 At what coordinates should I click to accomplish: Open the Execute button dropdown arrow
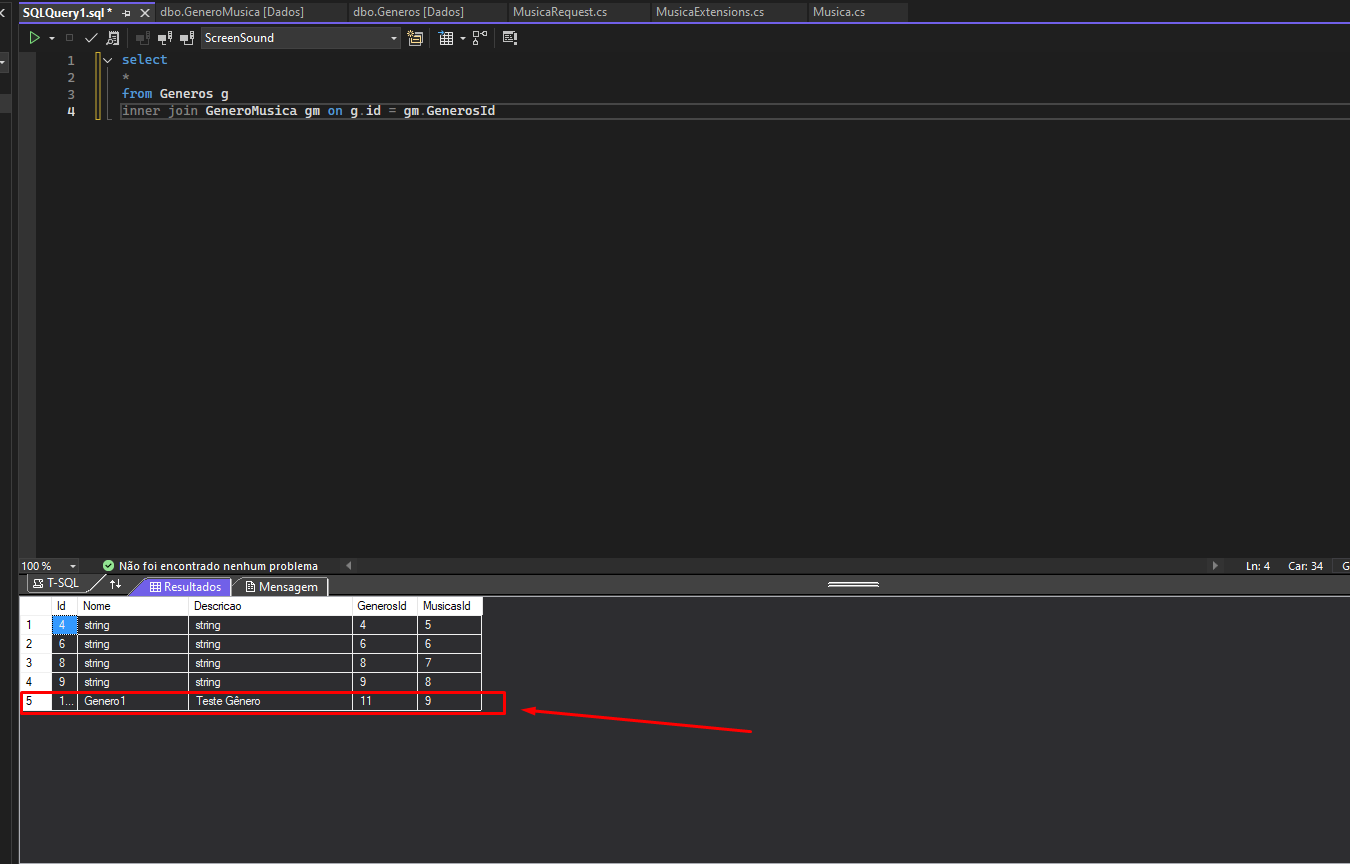pyautogui.click(x=52, y=38)
